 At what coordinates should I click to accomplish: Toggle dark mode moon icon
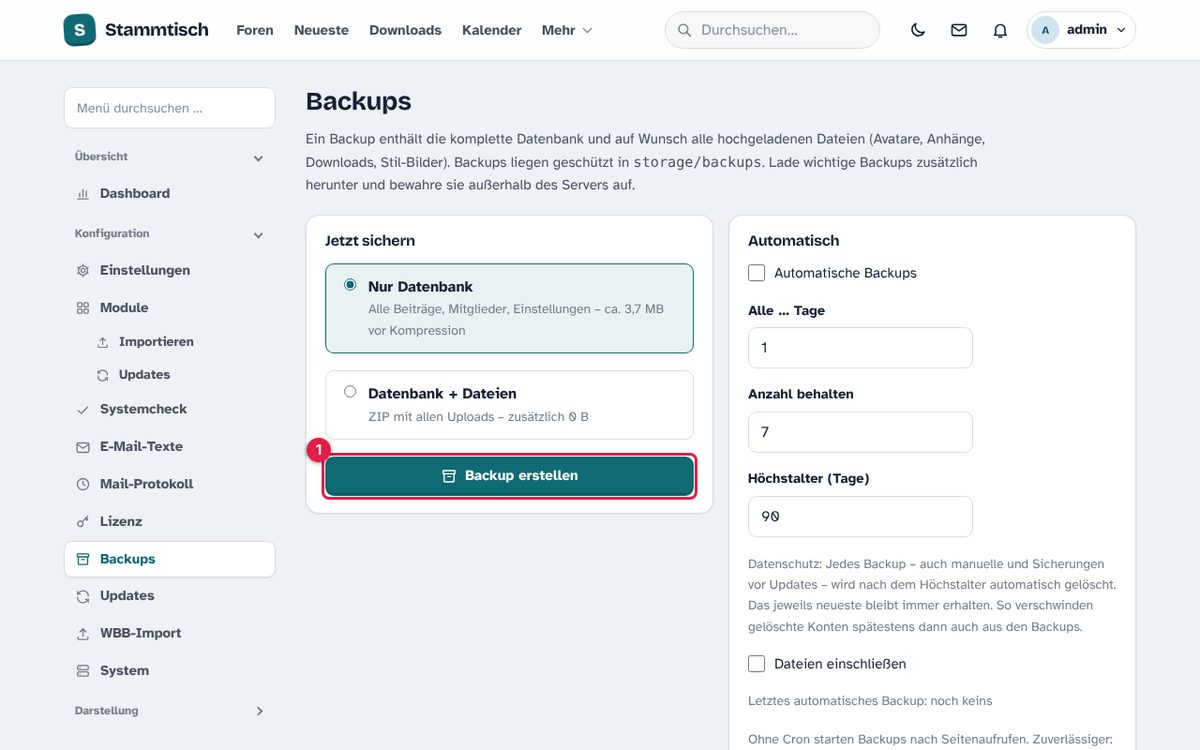918,30
